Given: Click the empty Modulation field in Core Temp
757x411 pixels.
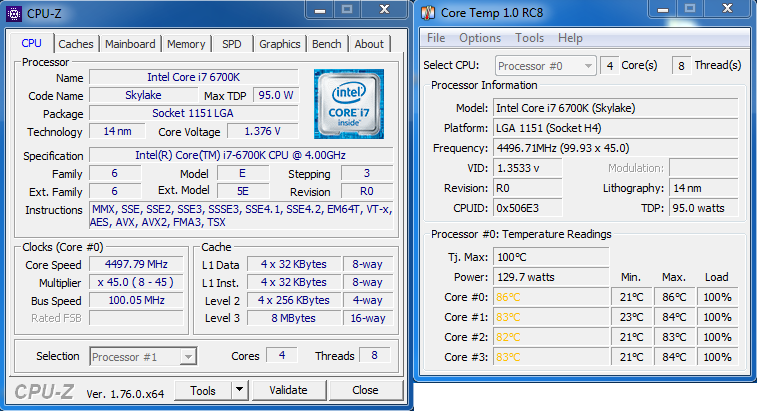Looking at the screenshot, I should (703, 168).
